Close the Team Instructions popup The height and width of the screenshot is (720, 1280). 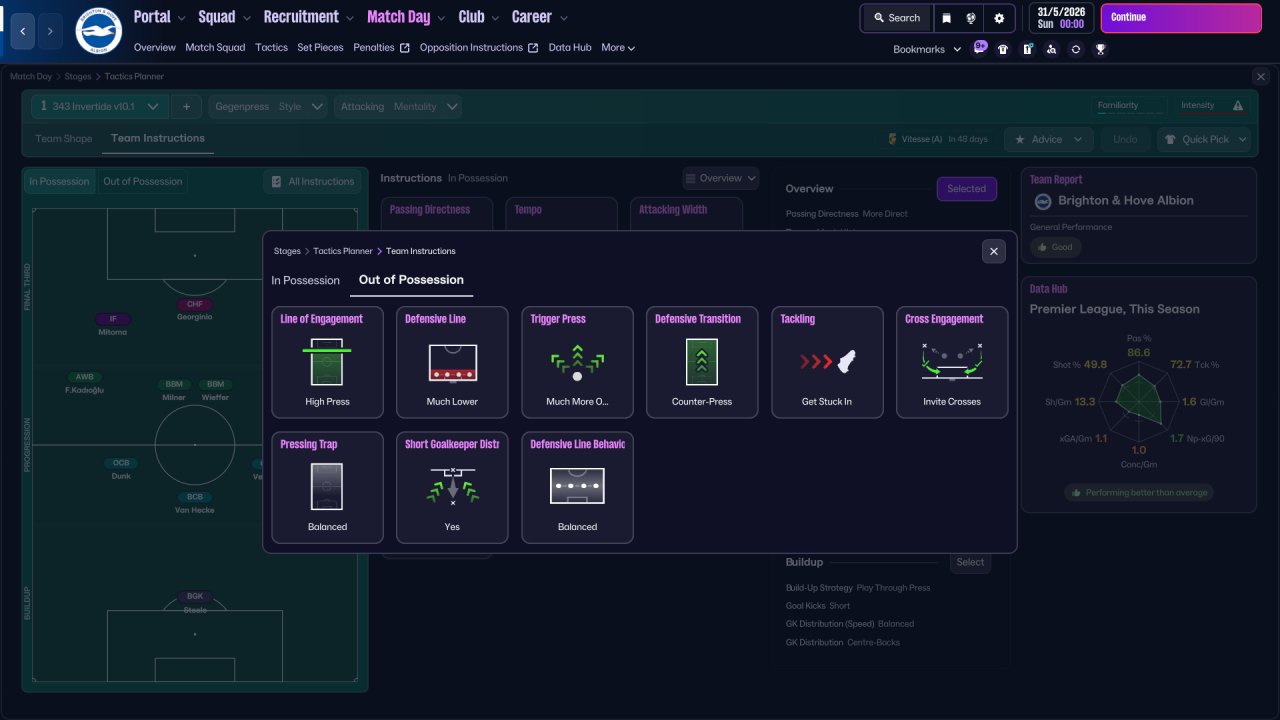993,251
